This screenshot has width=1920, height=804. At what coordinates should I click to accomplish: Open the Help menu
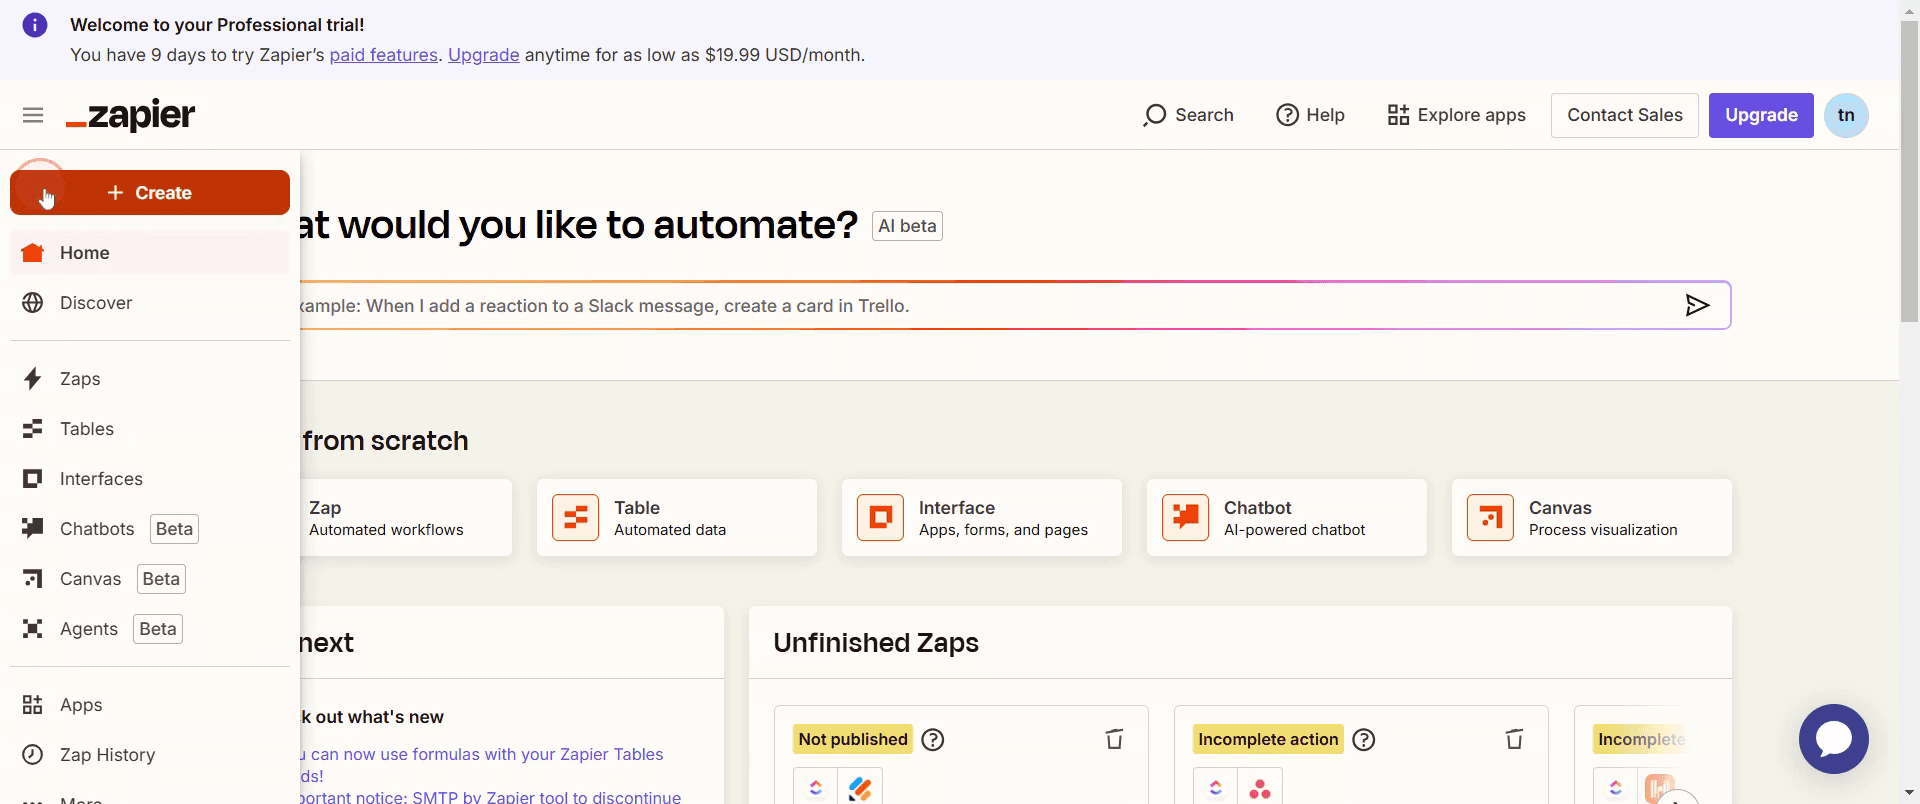(x=1310, y=115)
